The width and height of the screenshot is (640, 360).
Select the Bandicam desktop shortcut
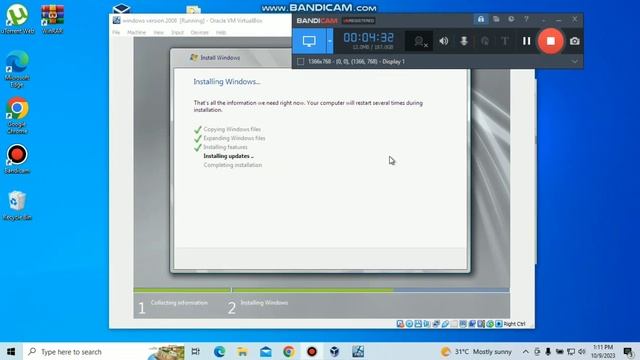tap(17, 159)
